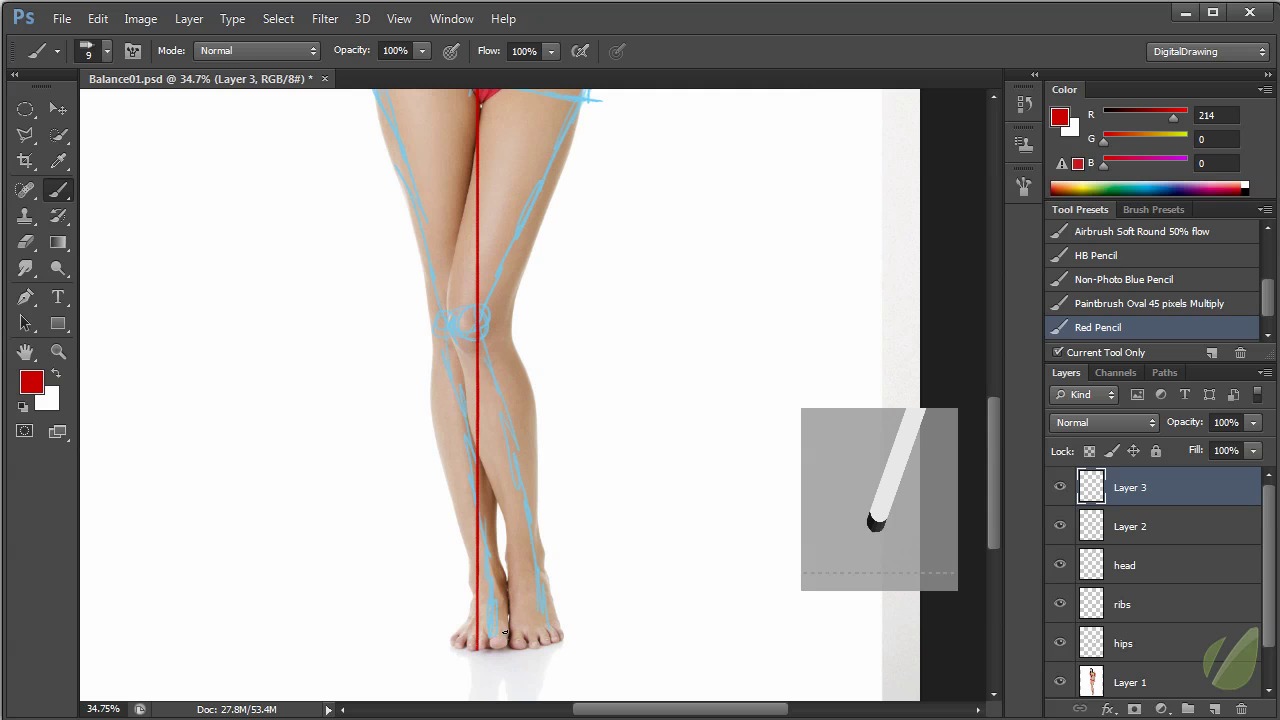Screen dimensions: 1280x720
Task: Open the DigitalDrawing workspace dropdown
Action: point(1208,52)
